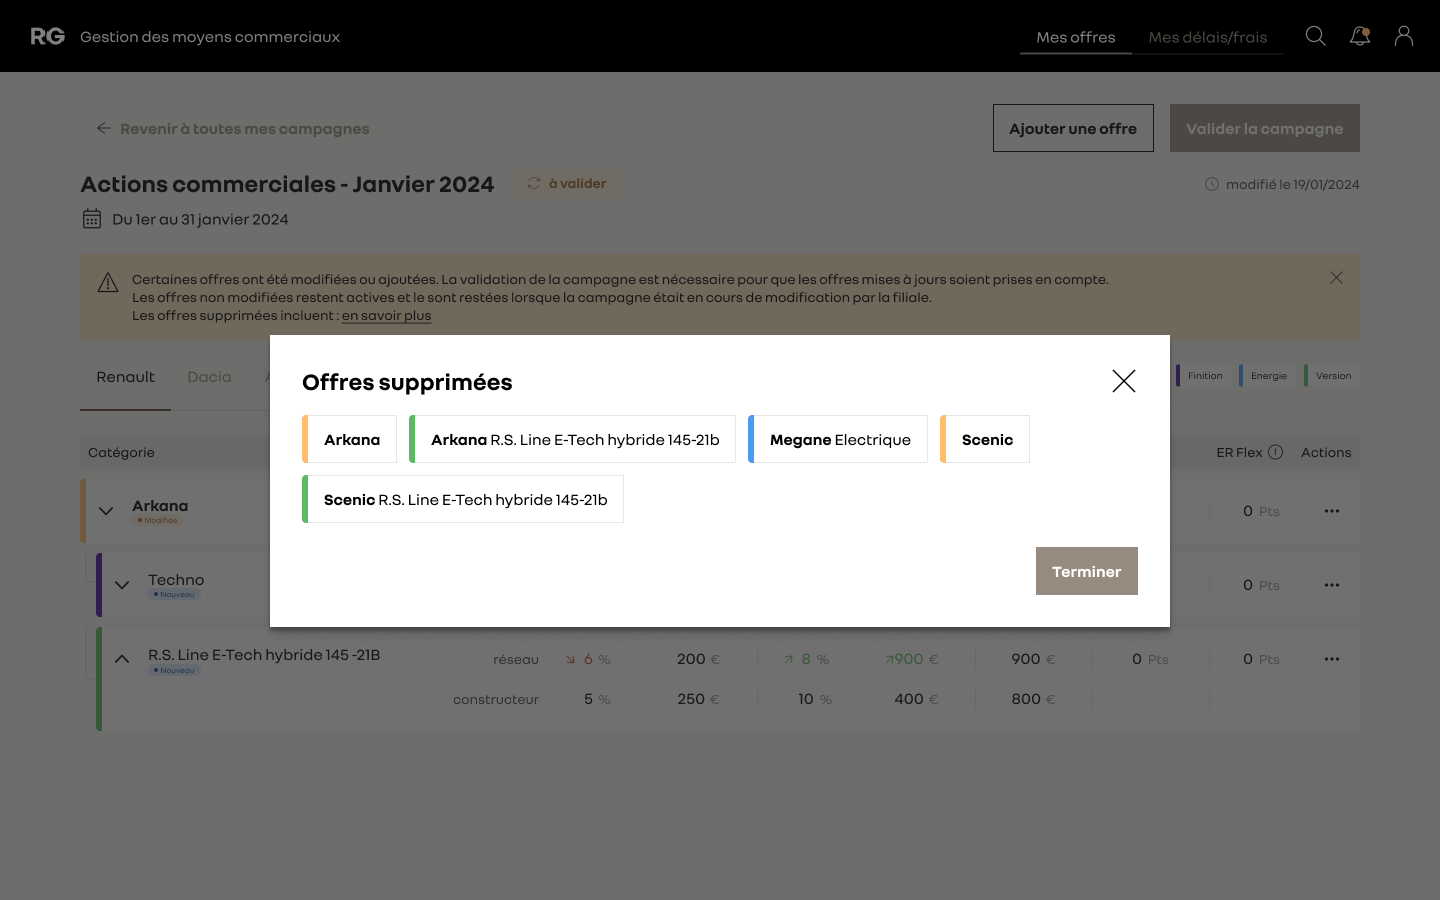Select the Megane Electrique chip

(x=838, y=439)
